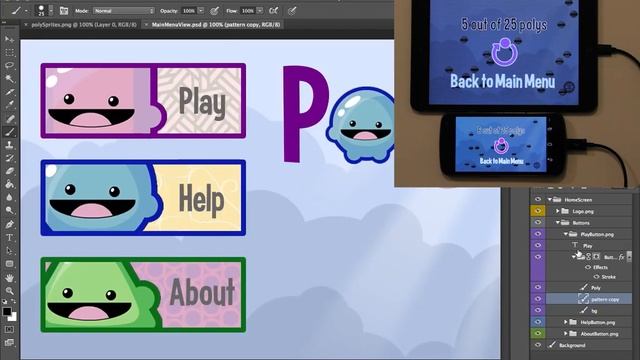Screen dimensions: 640x360
Task: Select the Move tool
Action: (x=9, y=39)
